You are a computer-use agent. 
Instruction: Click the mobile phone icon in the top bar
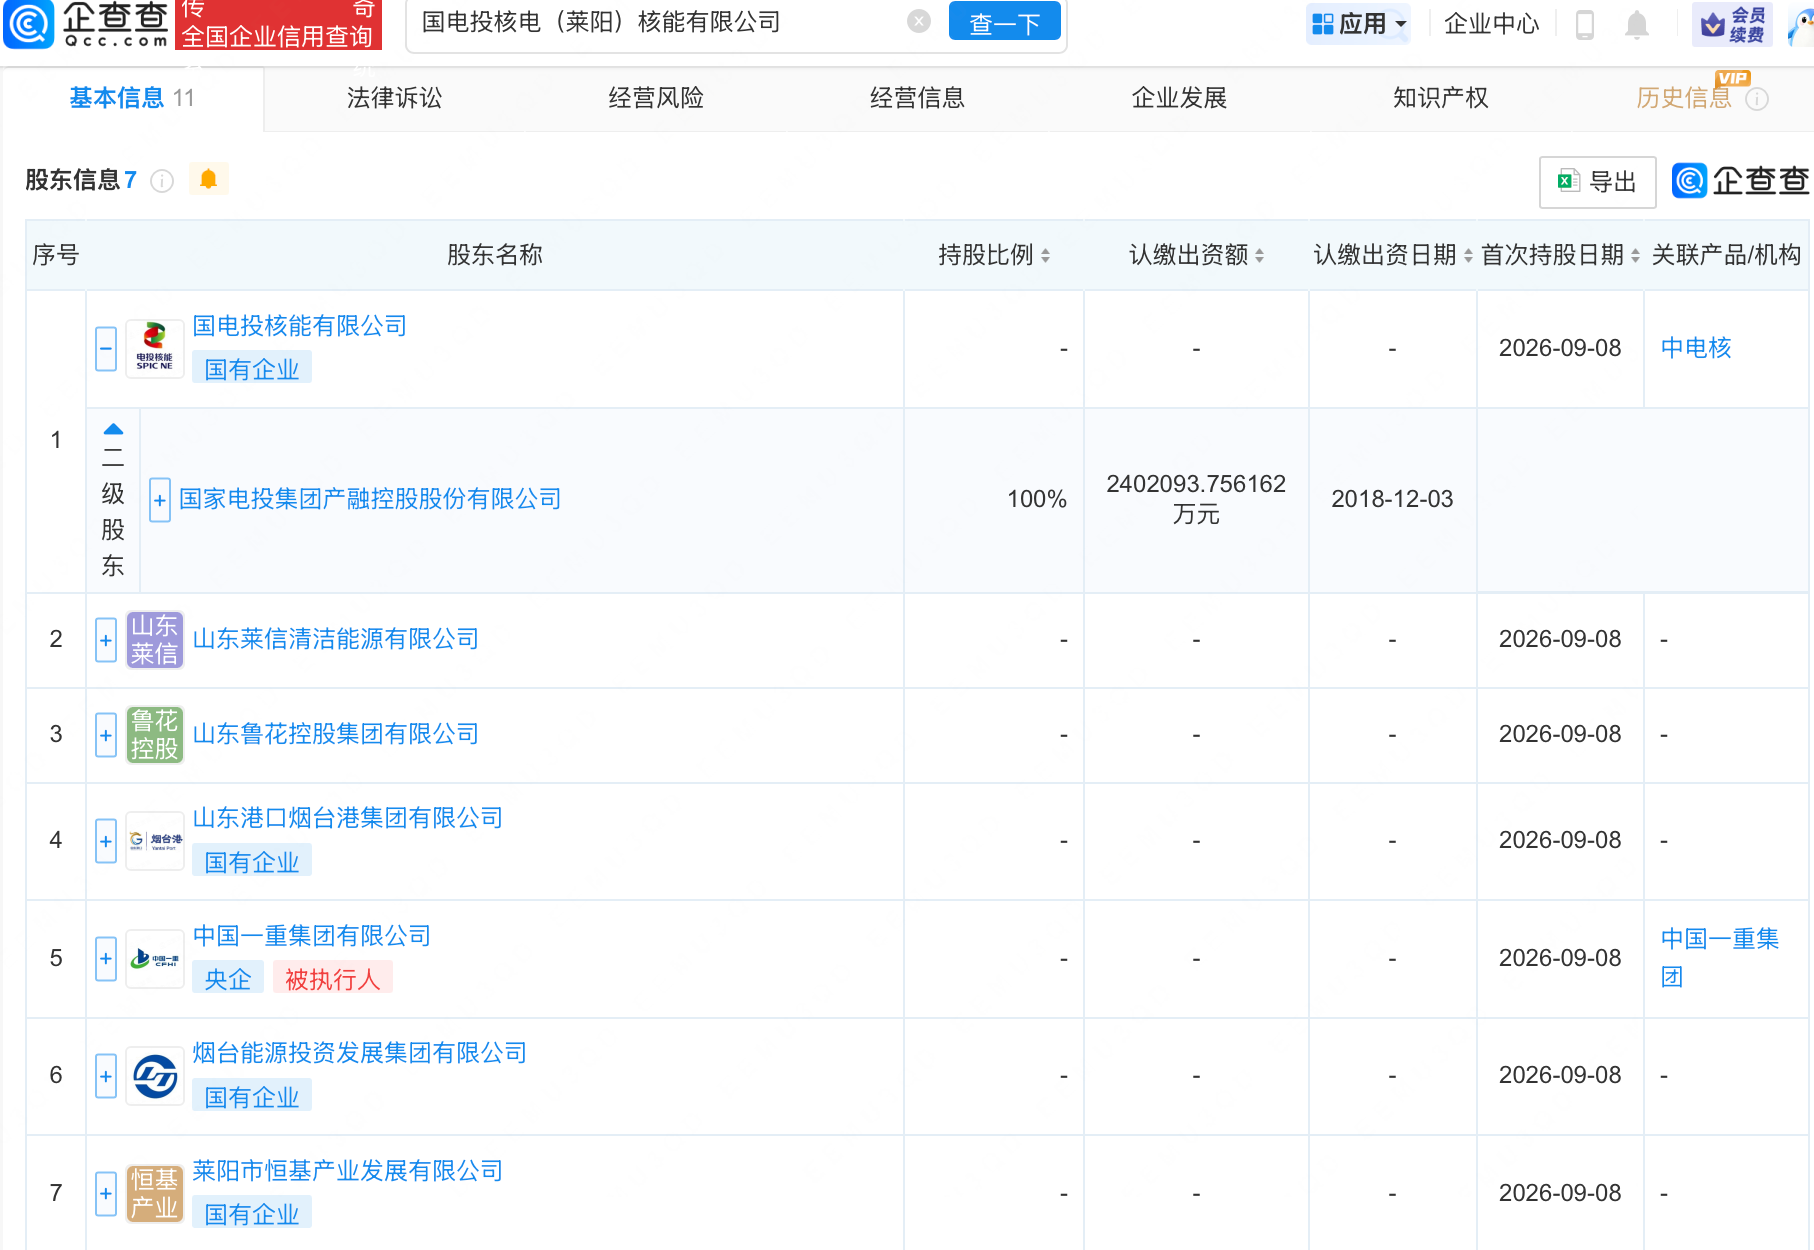pos(1585,24)
